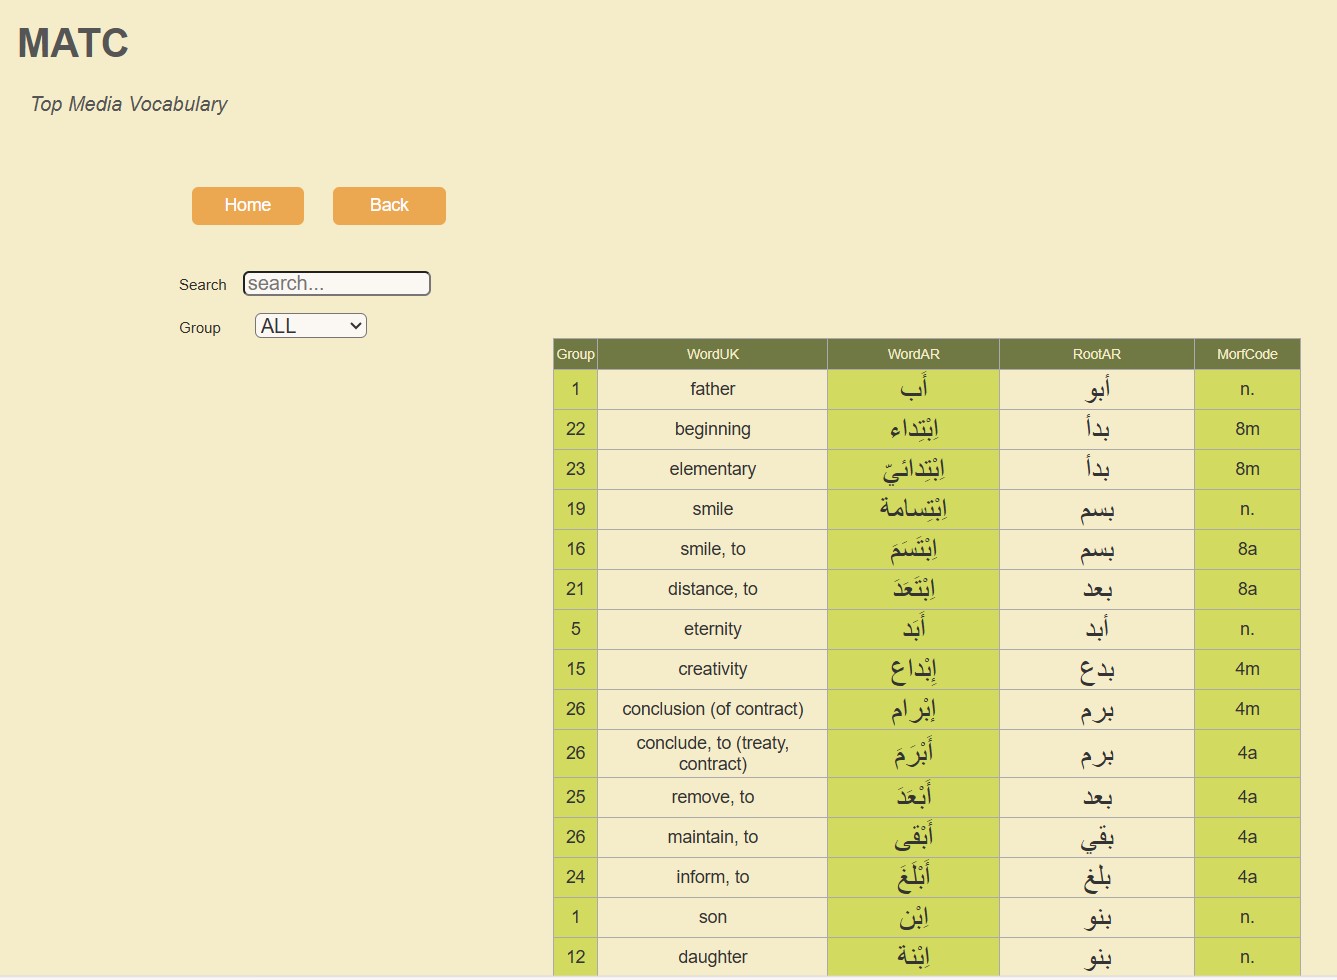Select the 'smile' noun cell

pos(713,509)
